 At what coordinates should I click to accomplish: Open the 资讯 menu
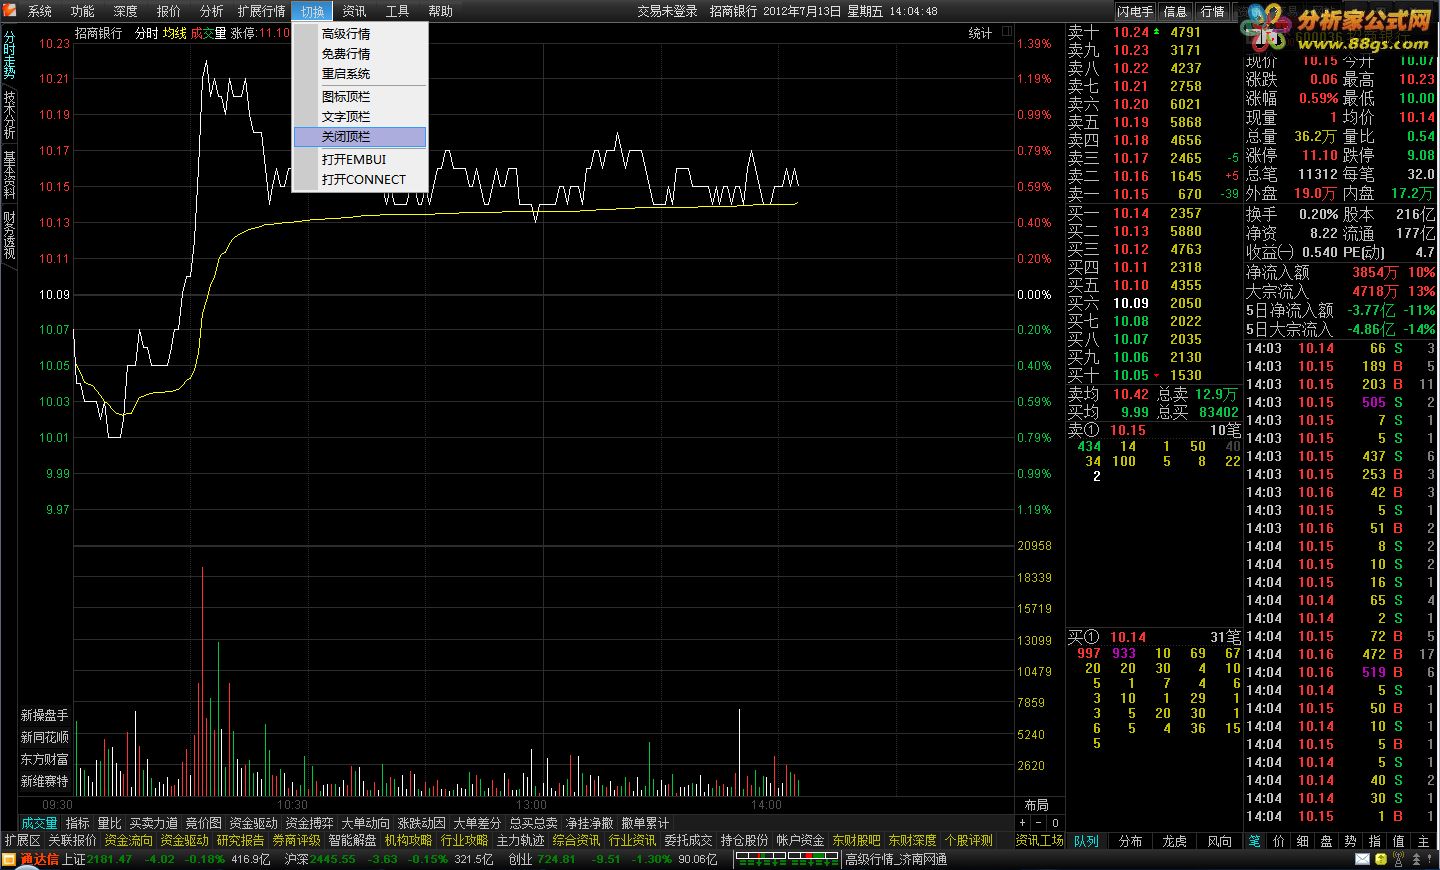click(354, 11)
